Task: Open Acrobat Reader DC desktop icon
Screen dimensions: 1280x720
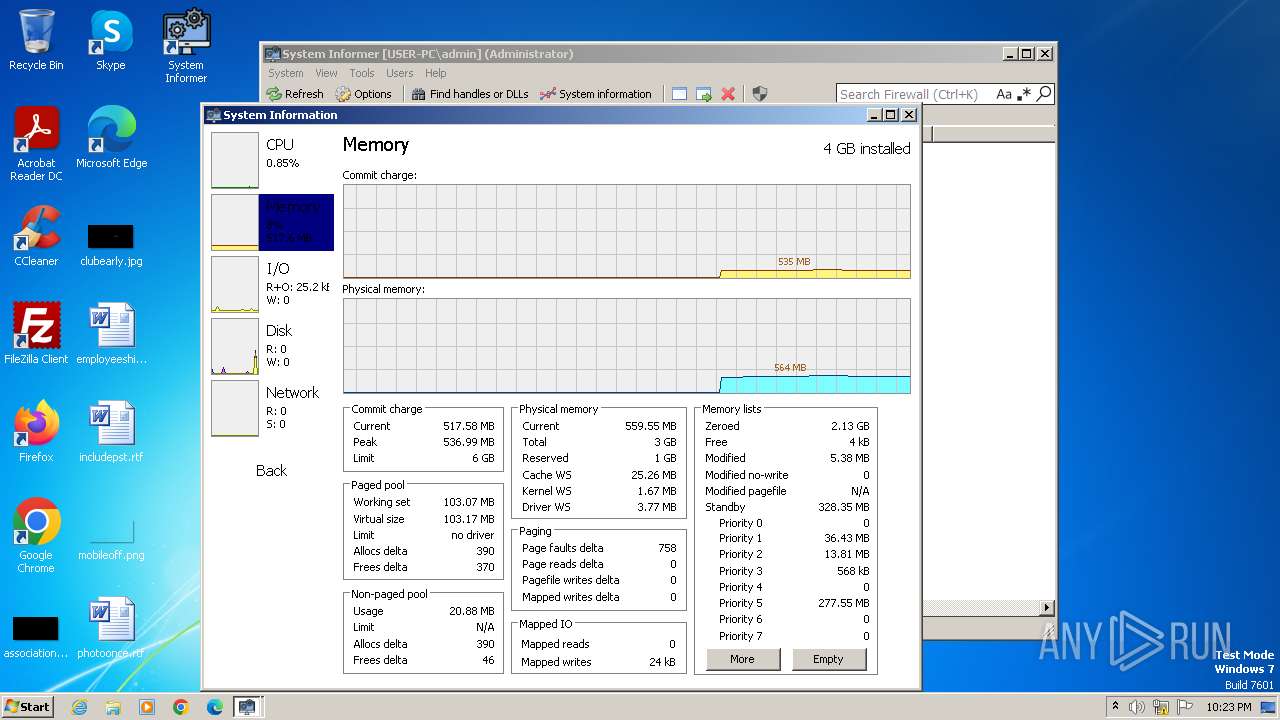Action: [x=36, y=144]
